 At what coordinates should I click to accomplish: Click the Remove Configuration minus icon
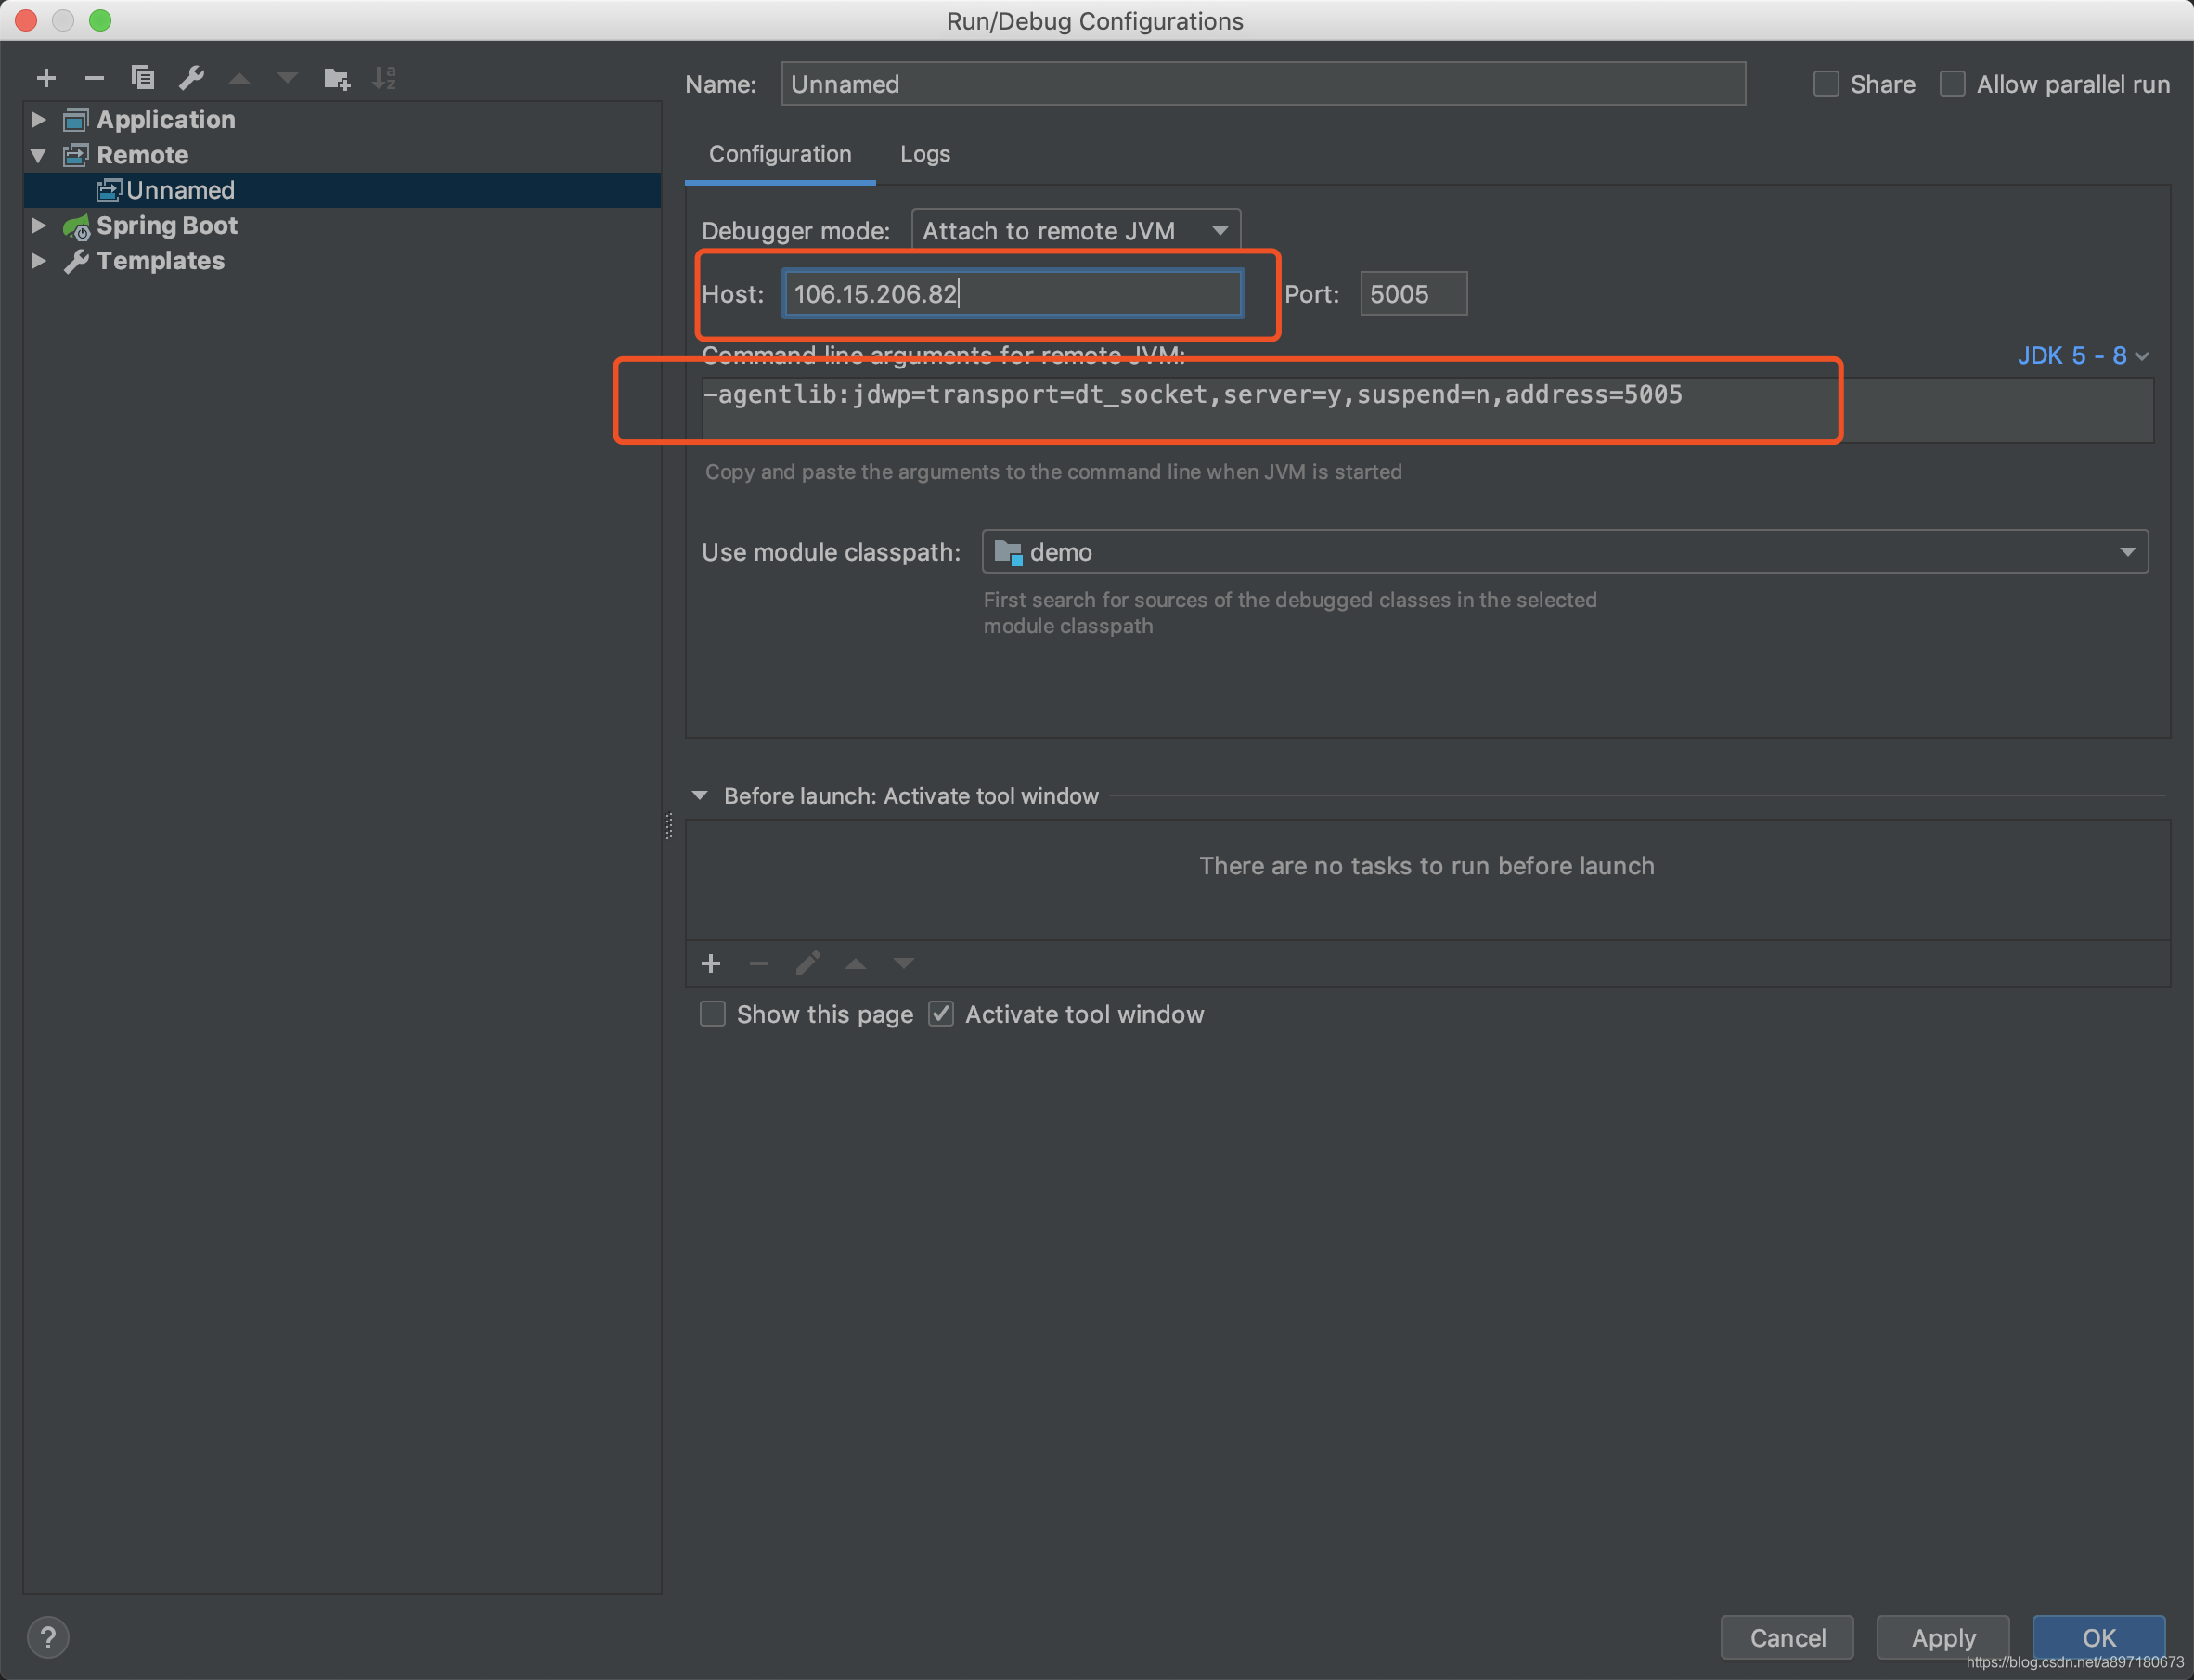94,78
